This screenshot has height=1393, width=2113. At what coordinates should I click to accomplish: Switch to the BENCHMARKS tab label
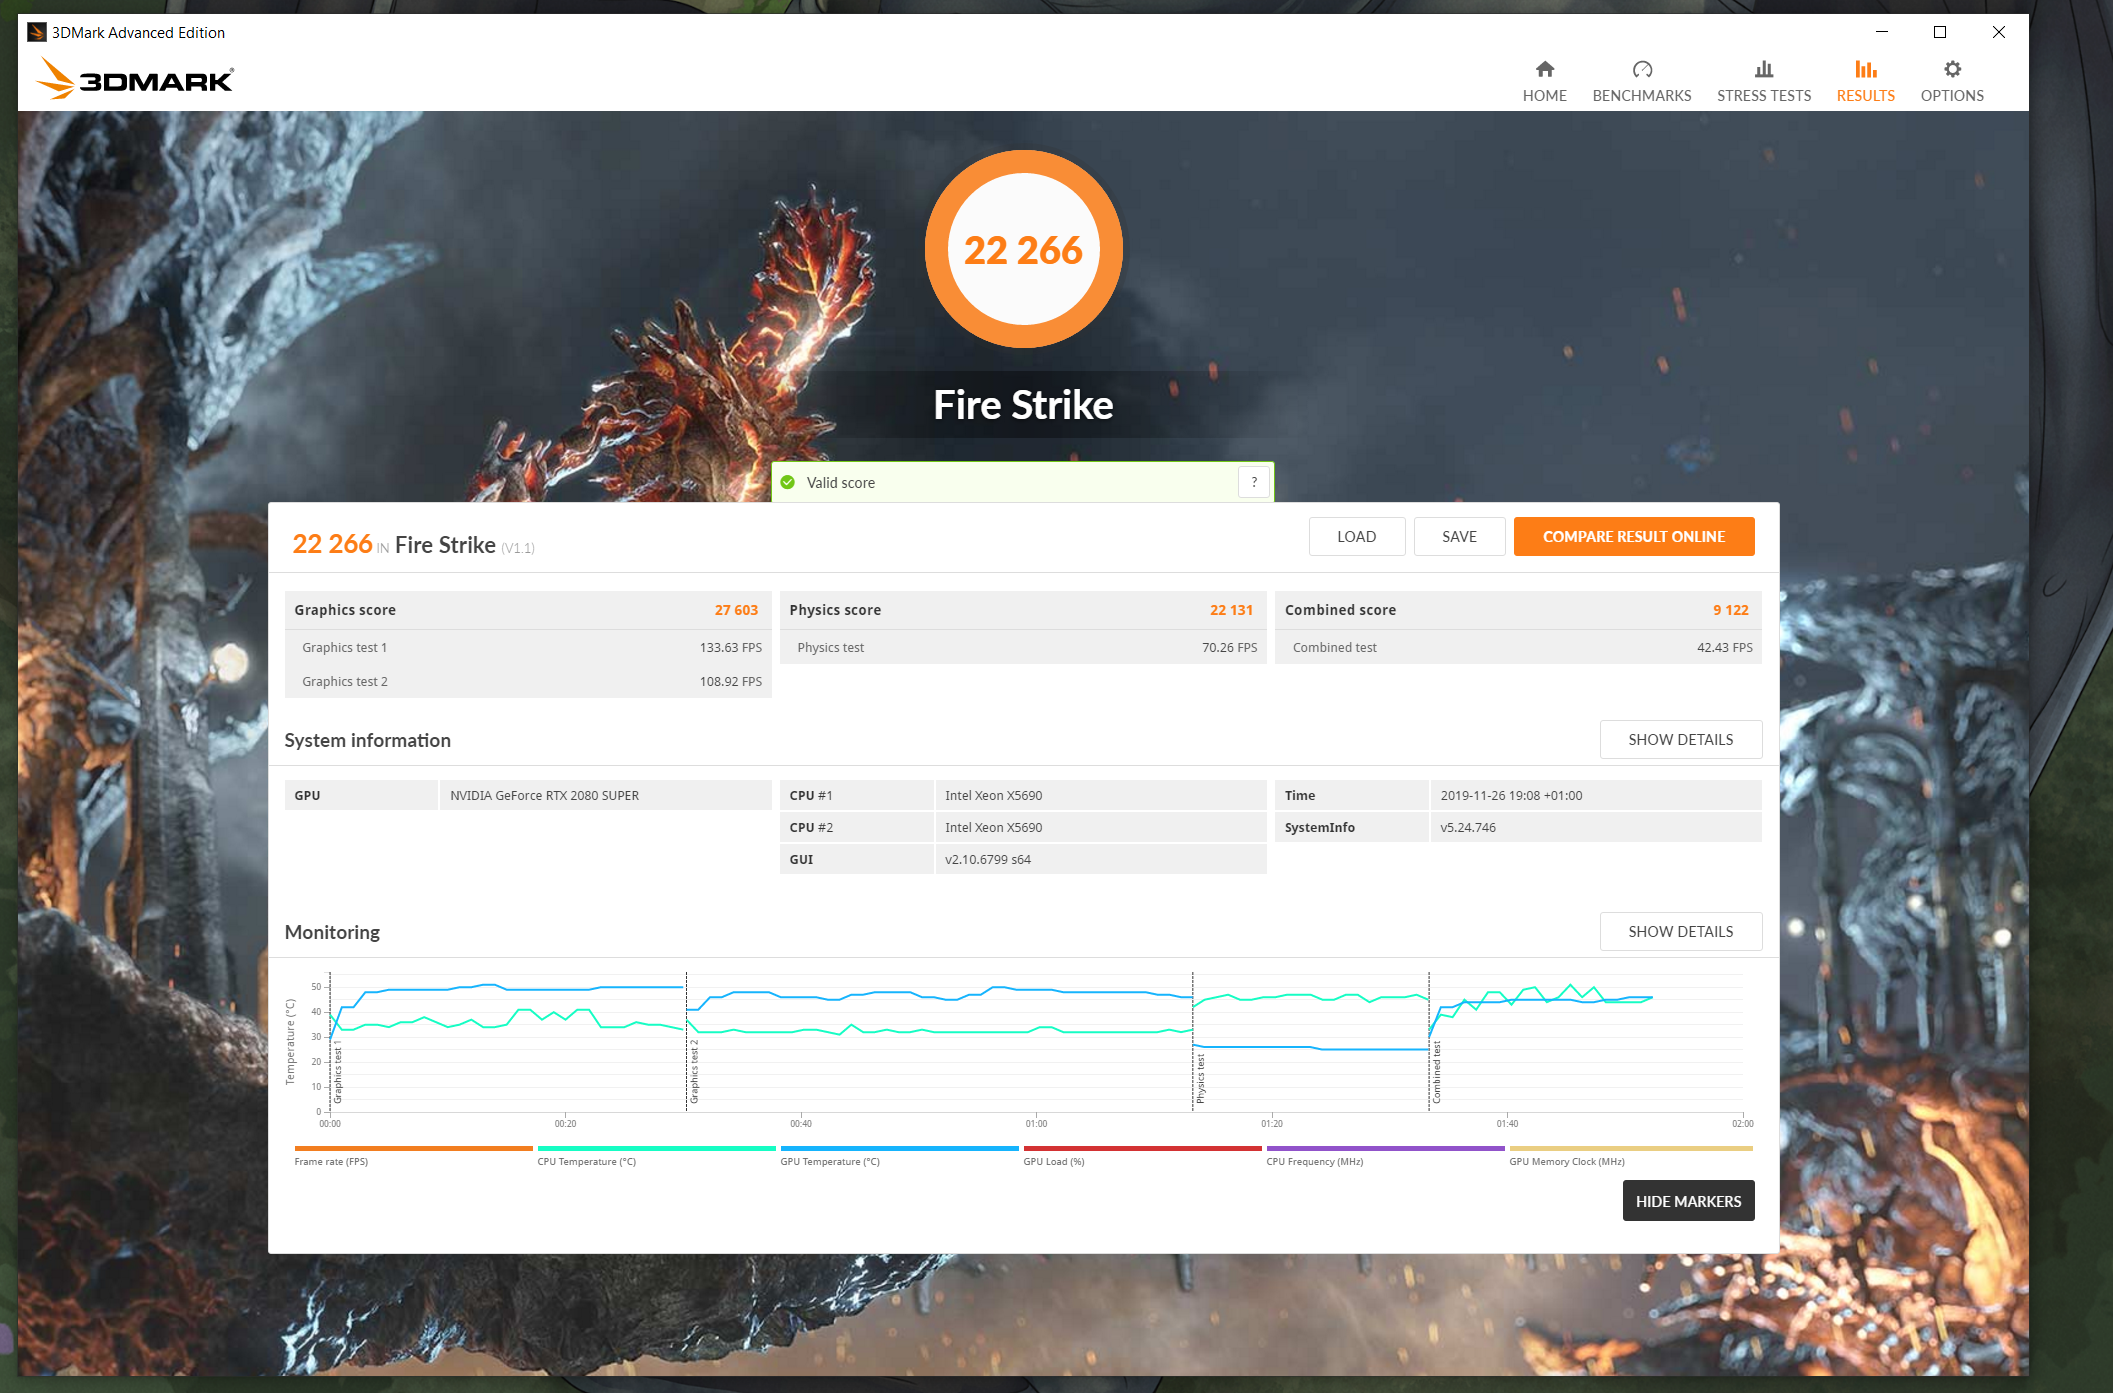[x=1642, y=96]
